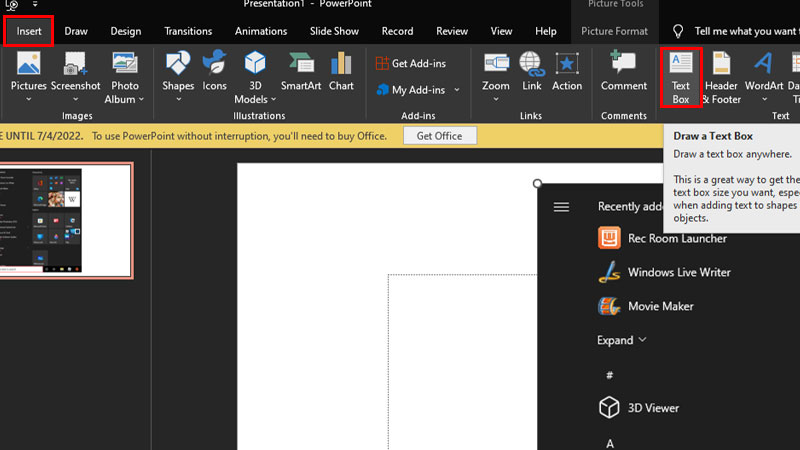
Task: Click the picture's rotation corner handle
Action: pyautogui.click(x=537, y=183)
